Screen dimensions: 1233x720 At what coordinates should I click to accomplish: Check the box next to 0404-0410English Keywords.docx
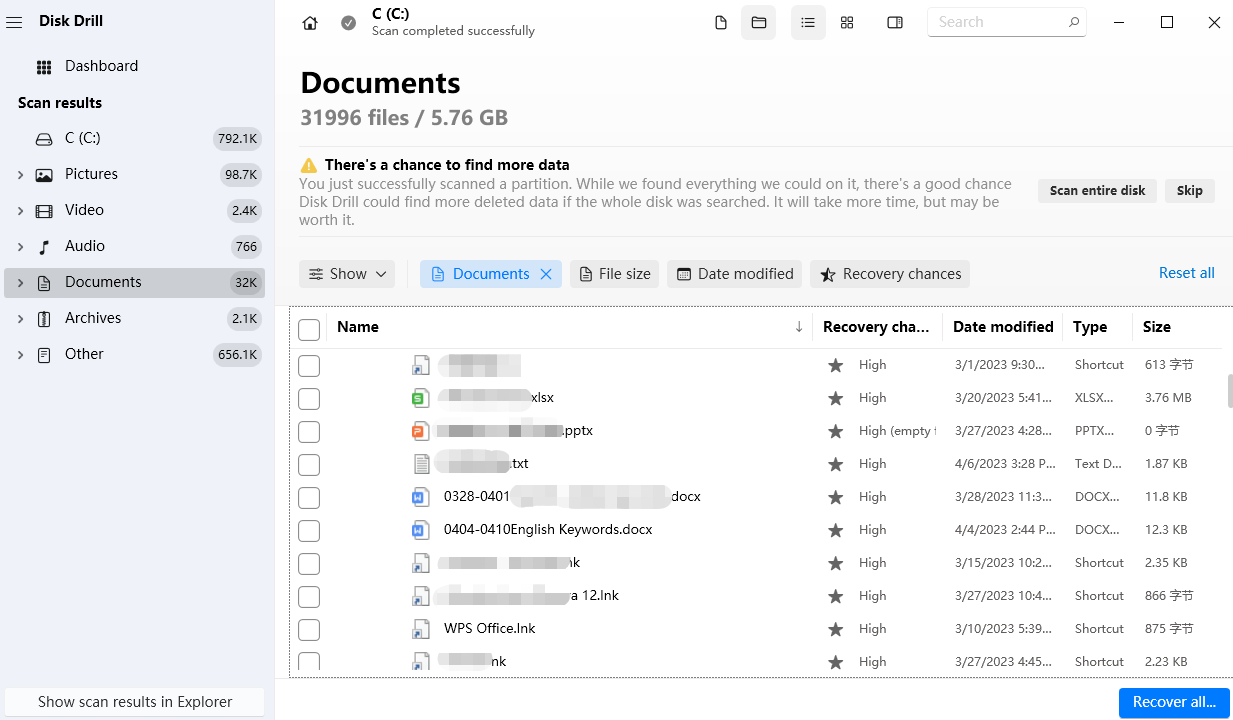click(309, 531)
